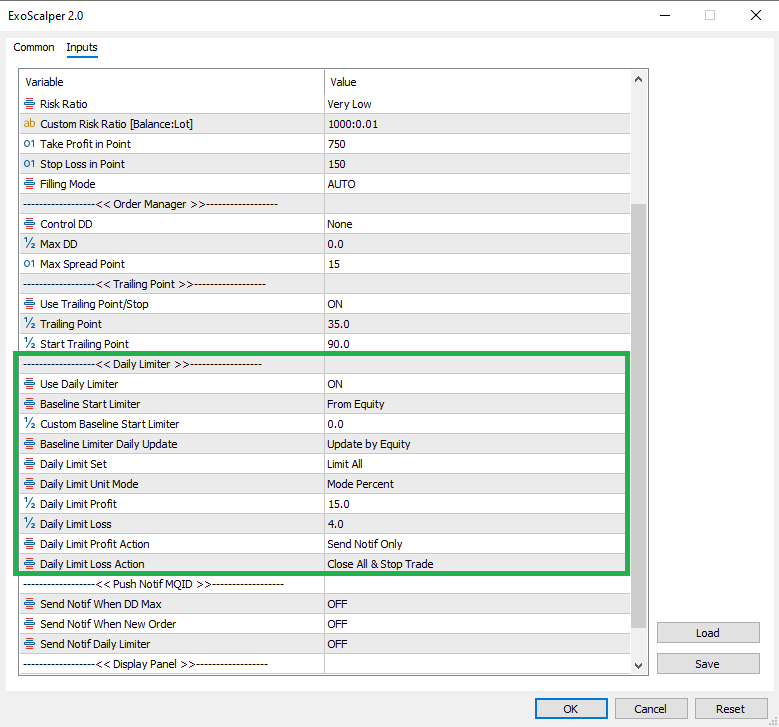Click the Value column header
The image size is (779, 727).
click(477, 82)
